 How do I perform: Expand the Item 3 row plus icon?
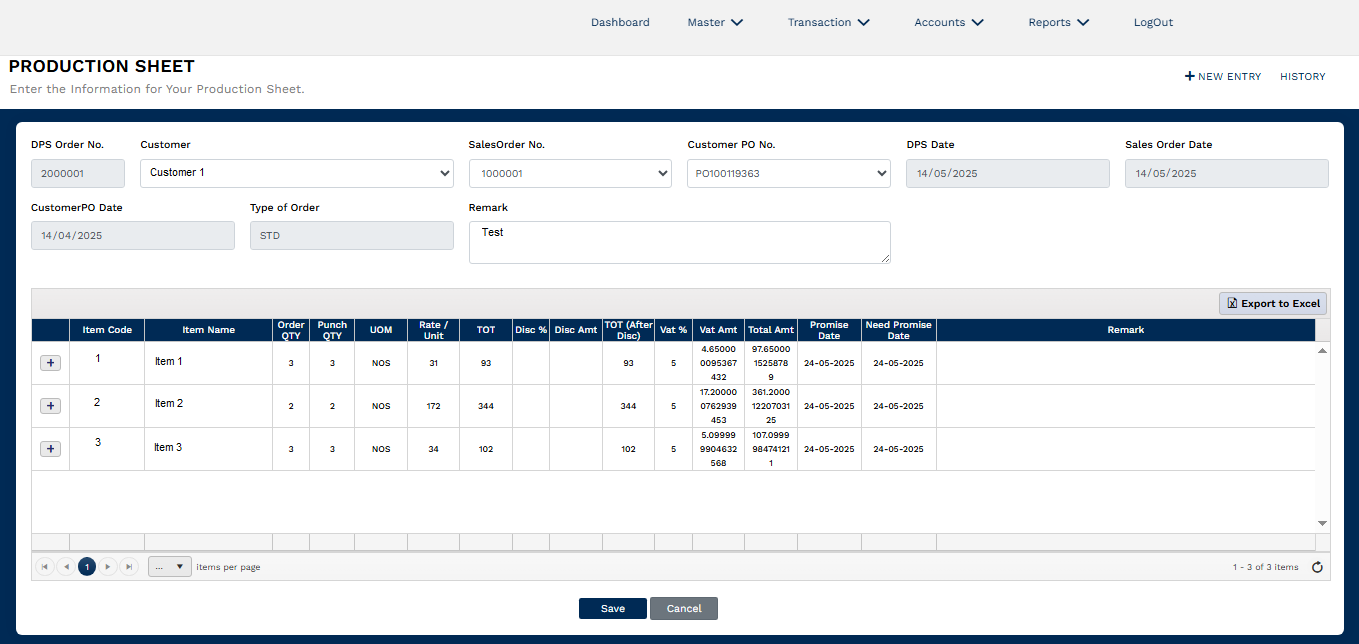coord(51,449)
